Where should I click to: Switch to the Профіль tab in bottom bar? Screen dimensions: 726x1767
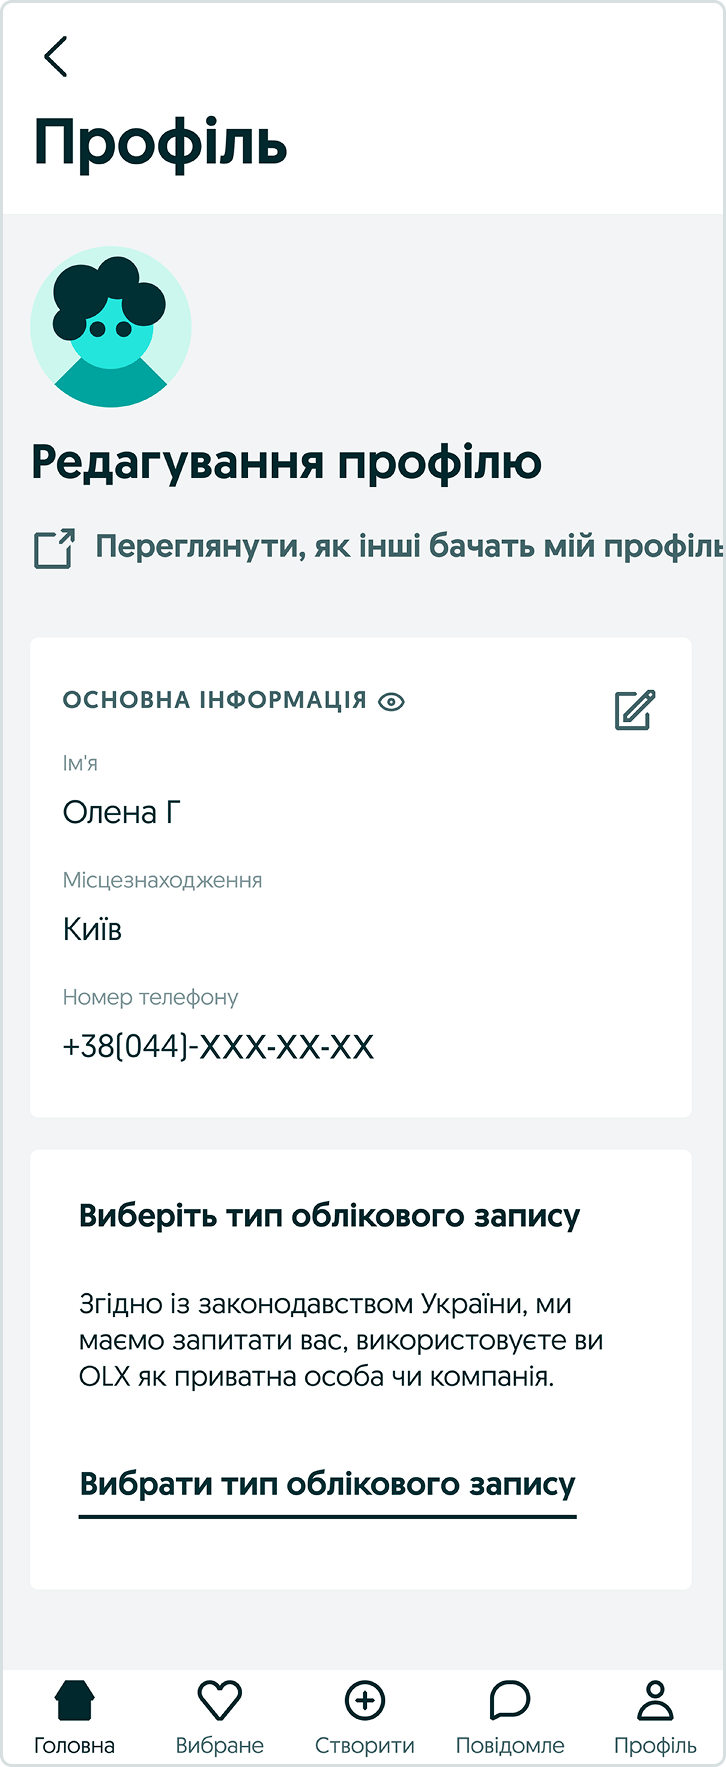pos(655,1717)
